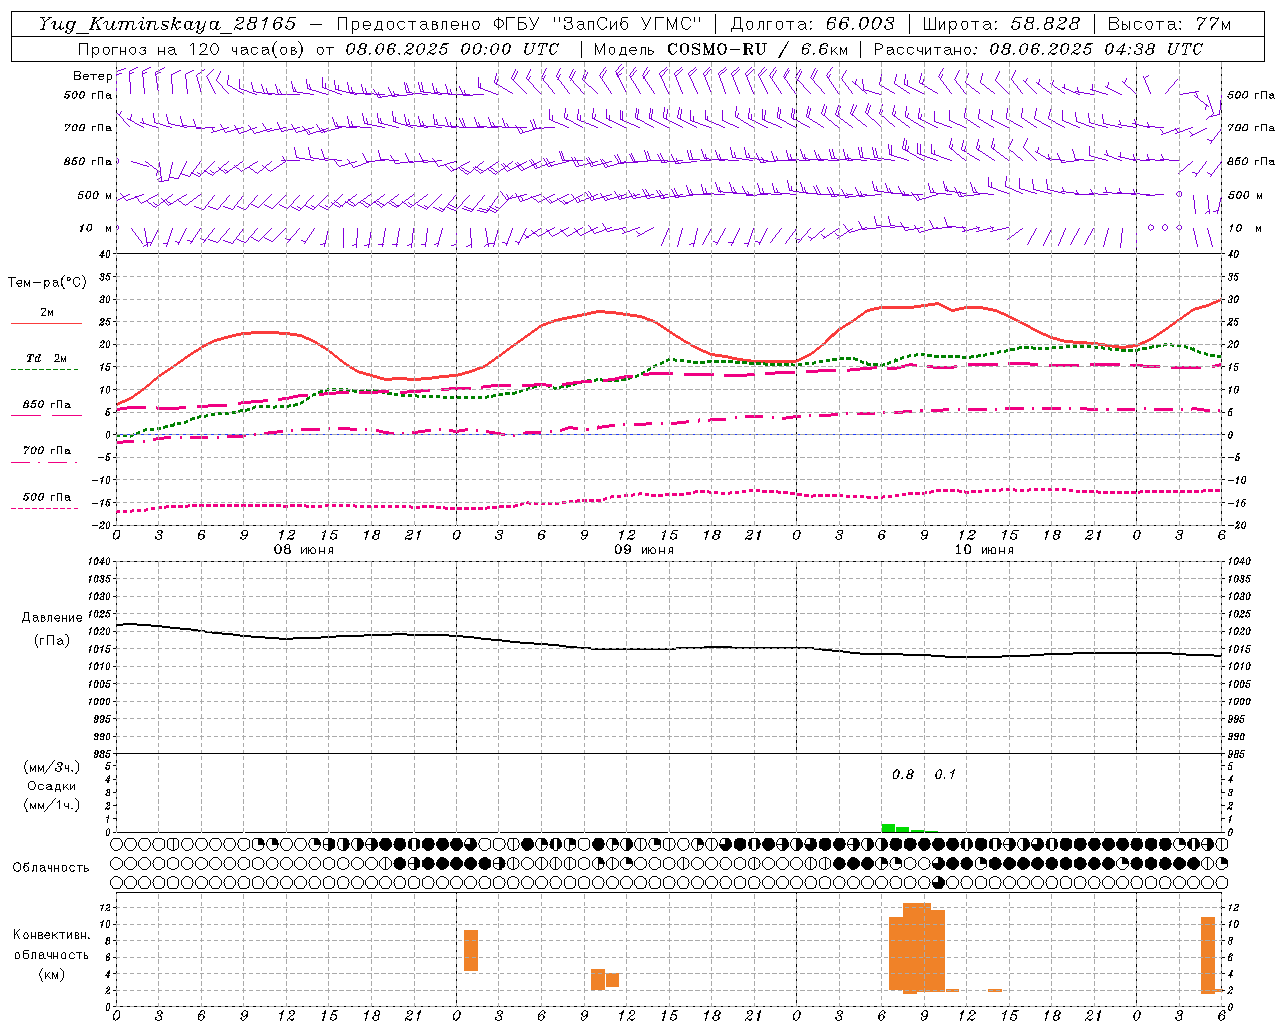Viewport: 1280px width, 1024px height.
Task: Click the single dark circle in lowest cloud row
Action: click(938, 883)
